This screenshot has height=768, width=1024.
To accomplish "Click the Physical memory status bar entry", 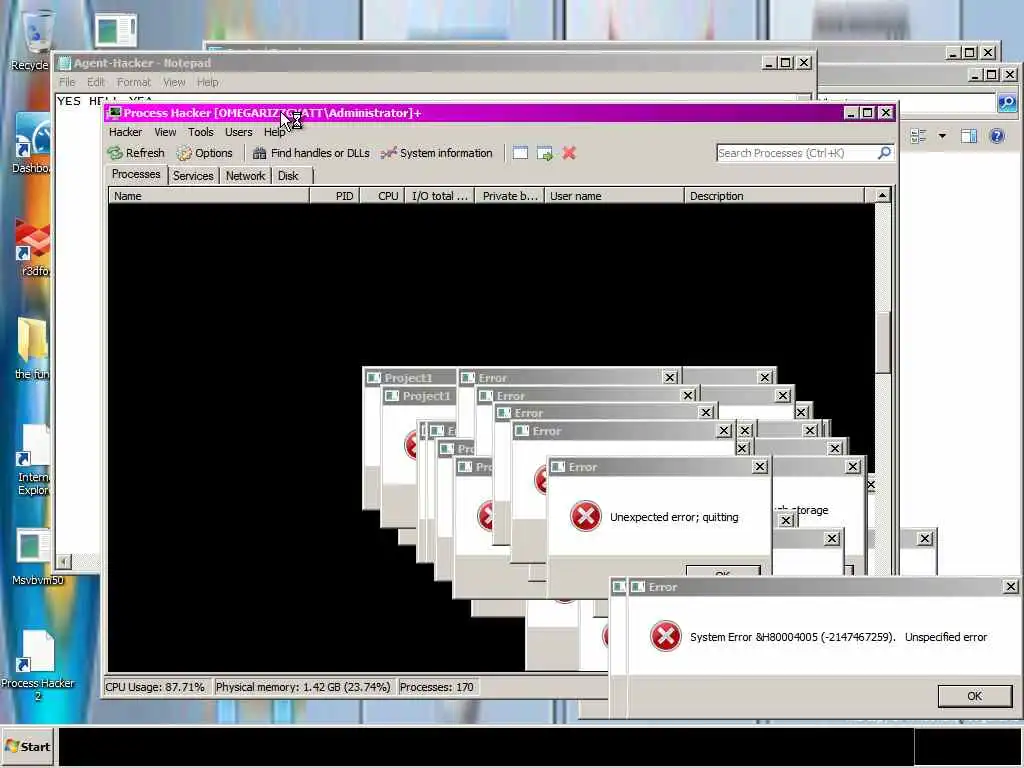I will [x=303, y=687].
